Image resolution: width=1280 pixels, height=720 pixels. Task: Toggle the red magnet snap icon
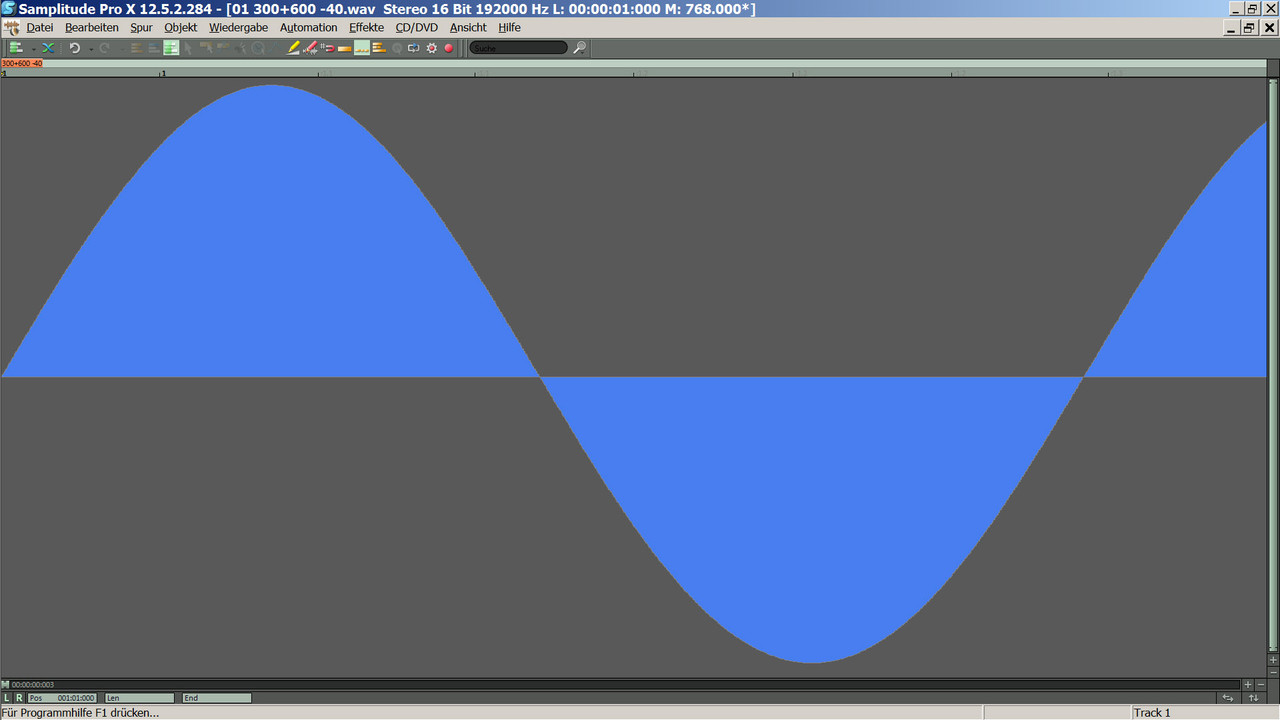tap(328, 47)
